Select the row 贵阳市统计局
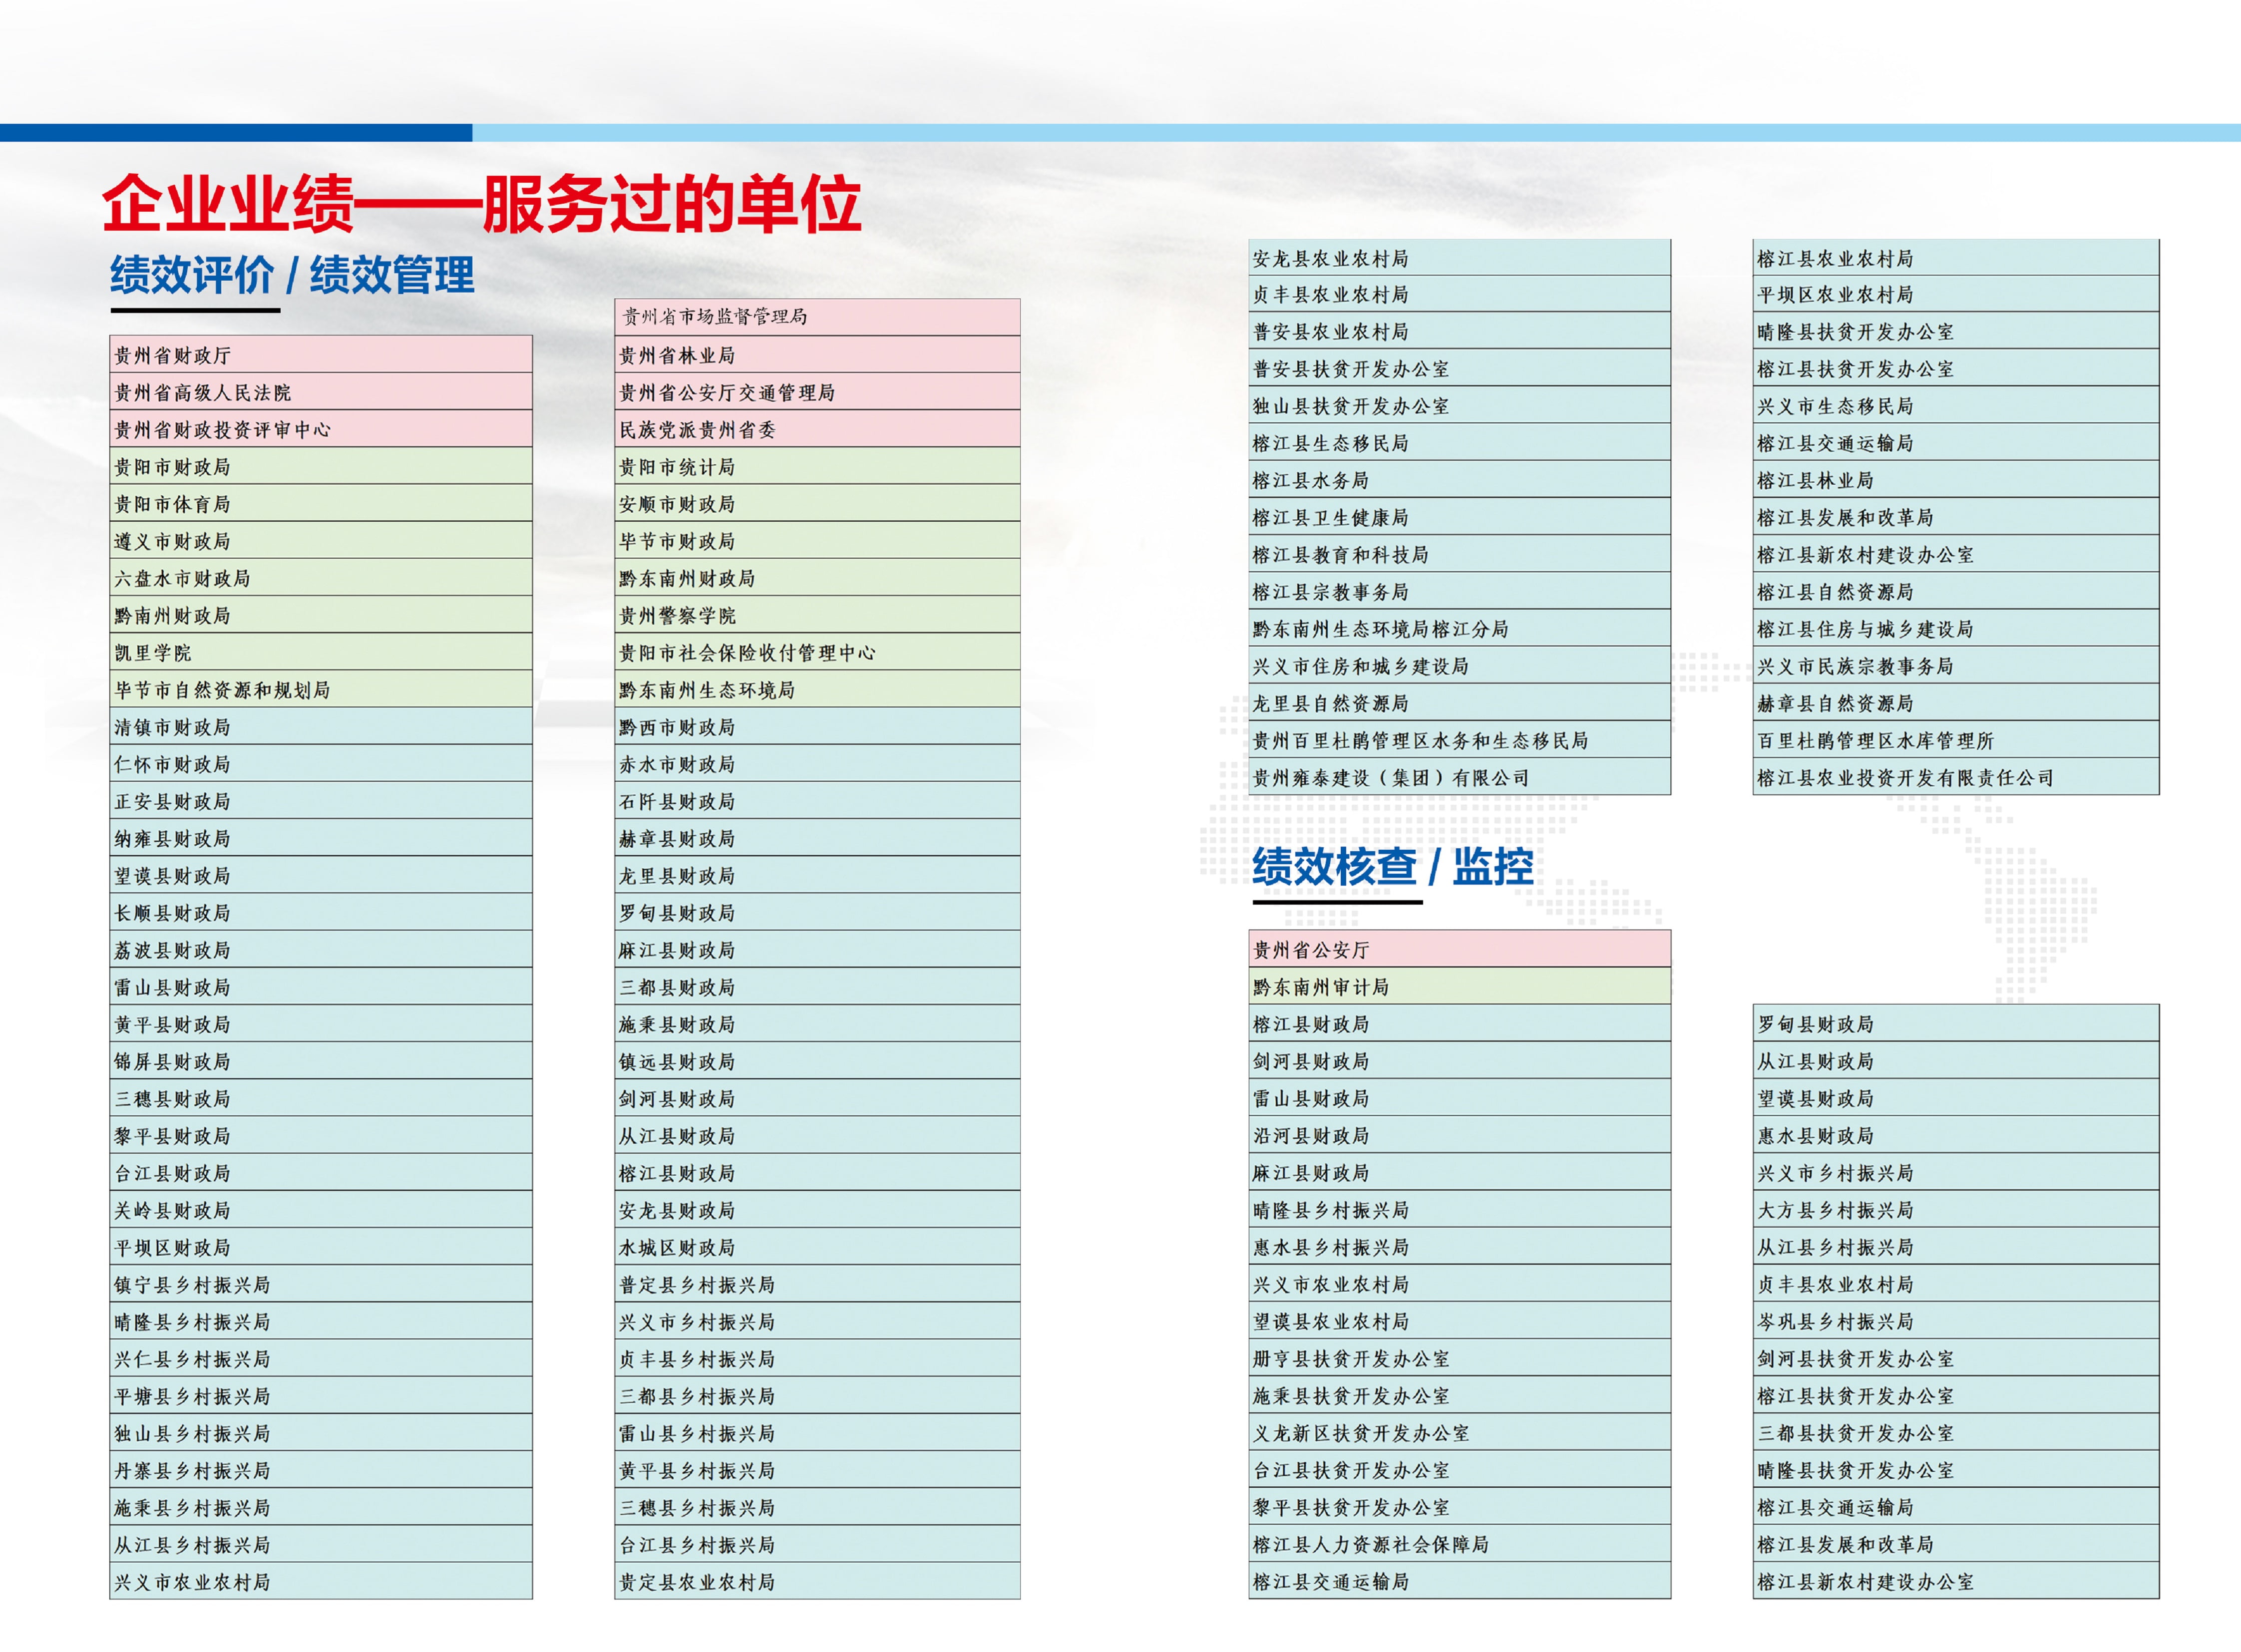 pos(817,467)
